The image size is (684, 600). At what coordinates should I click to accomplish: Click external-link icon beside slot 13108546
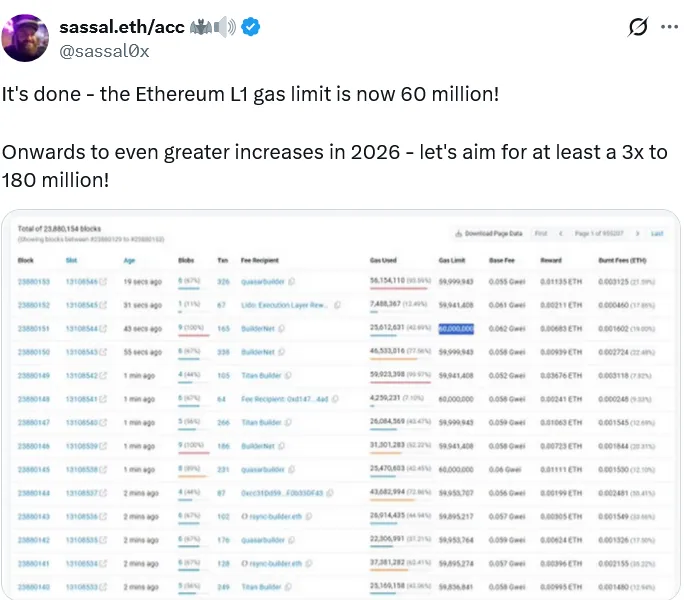pos(104,281)
